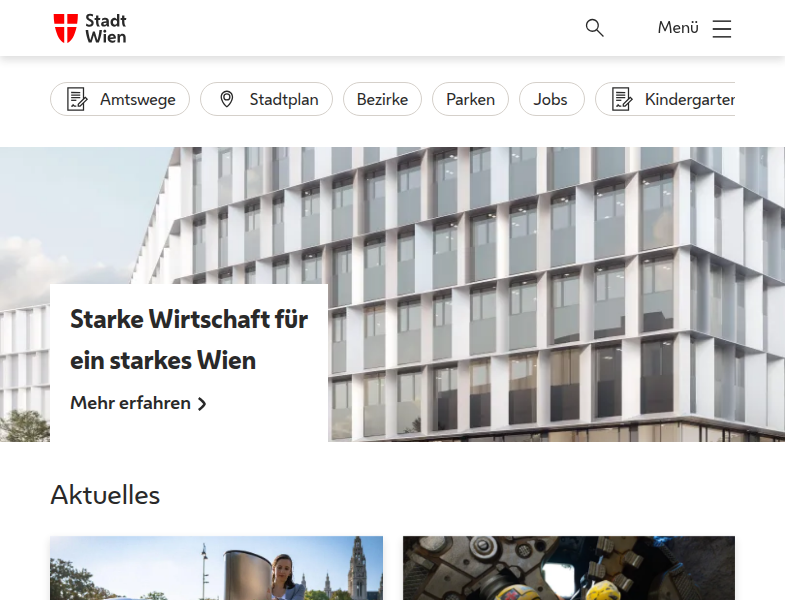Viewport: 800px width, 600px height.
Task: Open the left news image with the woman
Action: coord(216,568)
